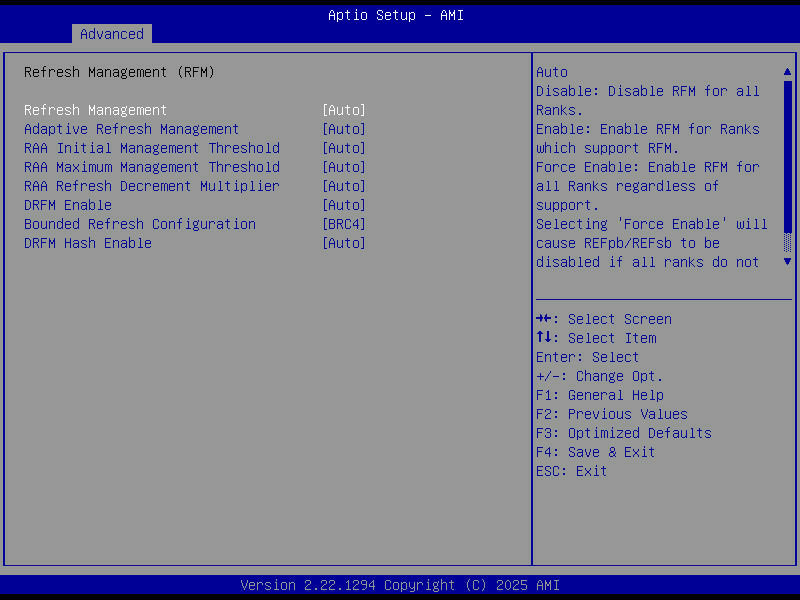This screenshot has width=800, height=600.
Task: Click the down arrow on help scrollbar
Action: (788, 261)
